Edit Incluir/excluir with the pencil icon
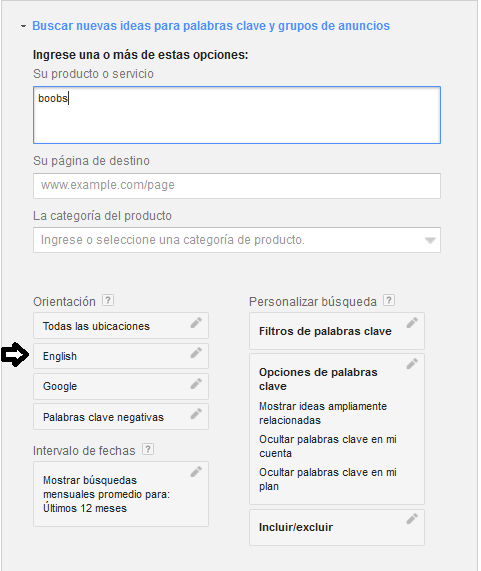This screenshot has width=481, height=571. 412,519
